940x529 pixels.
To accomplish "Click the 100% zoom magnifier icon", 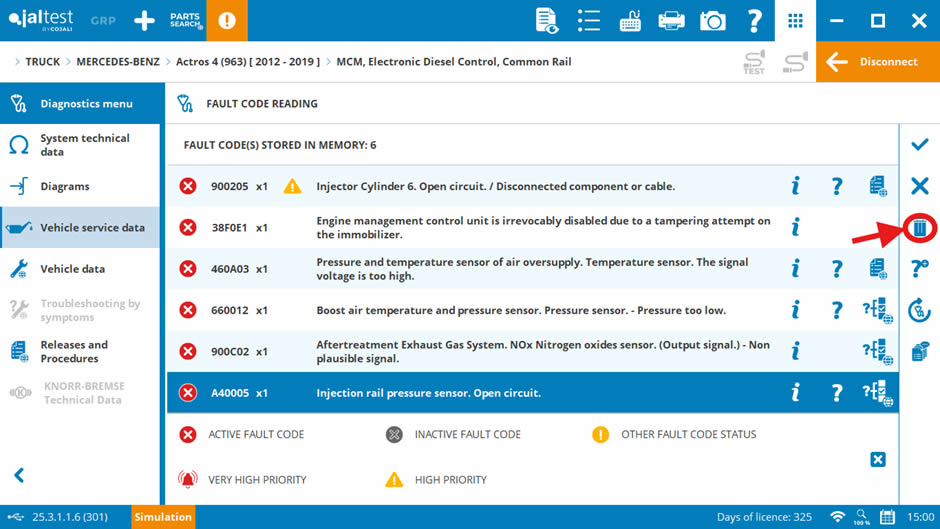I will 861,517.
